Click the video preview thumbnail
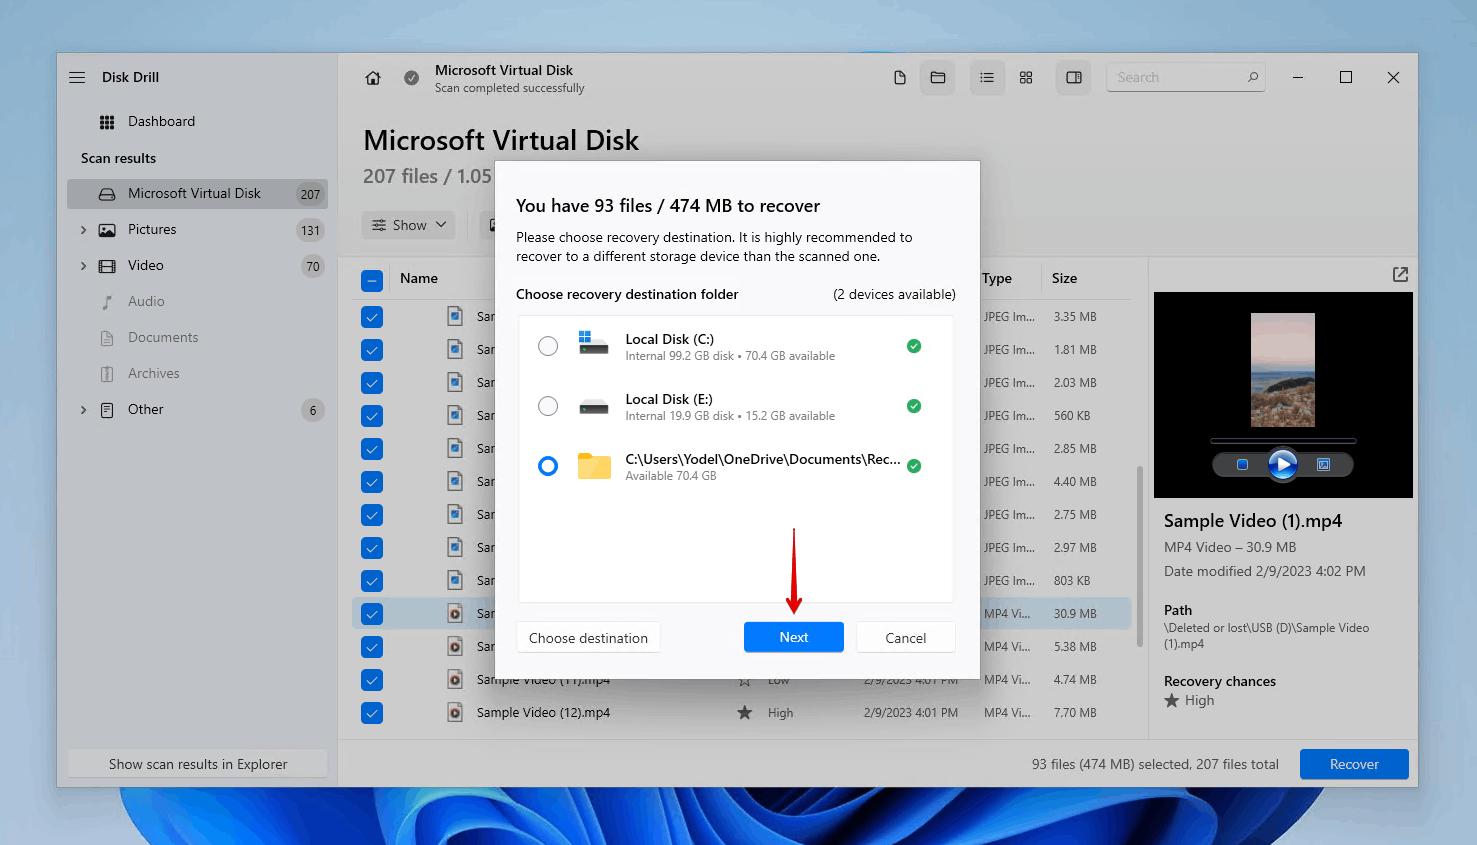1477x845 pixels. point(1283,370)
